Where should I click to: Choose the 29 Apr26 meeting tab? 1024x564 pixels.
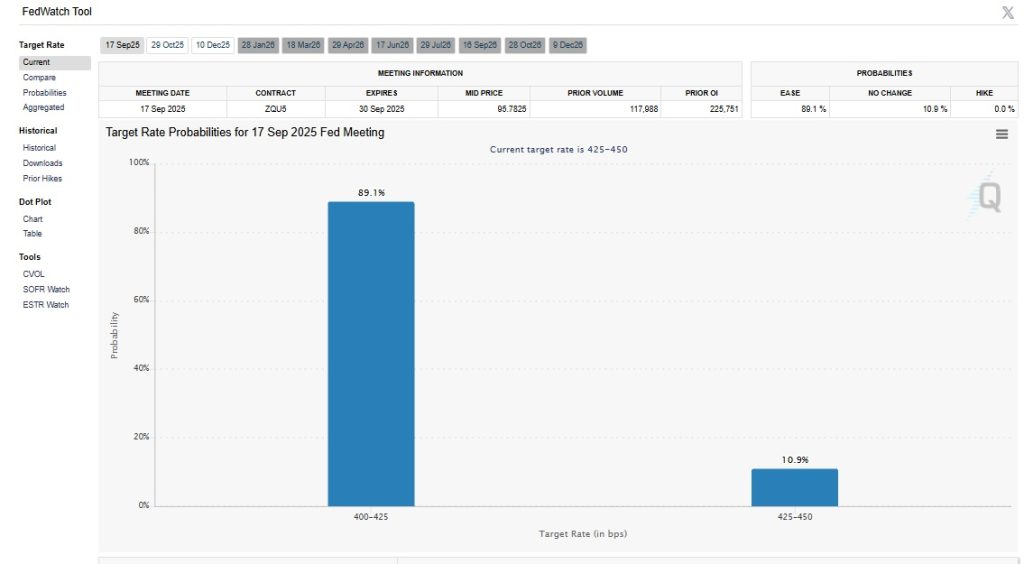pos(348,45)
